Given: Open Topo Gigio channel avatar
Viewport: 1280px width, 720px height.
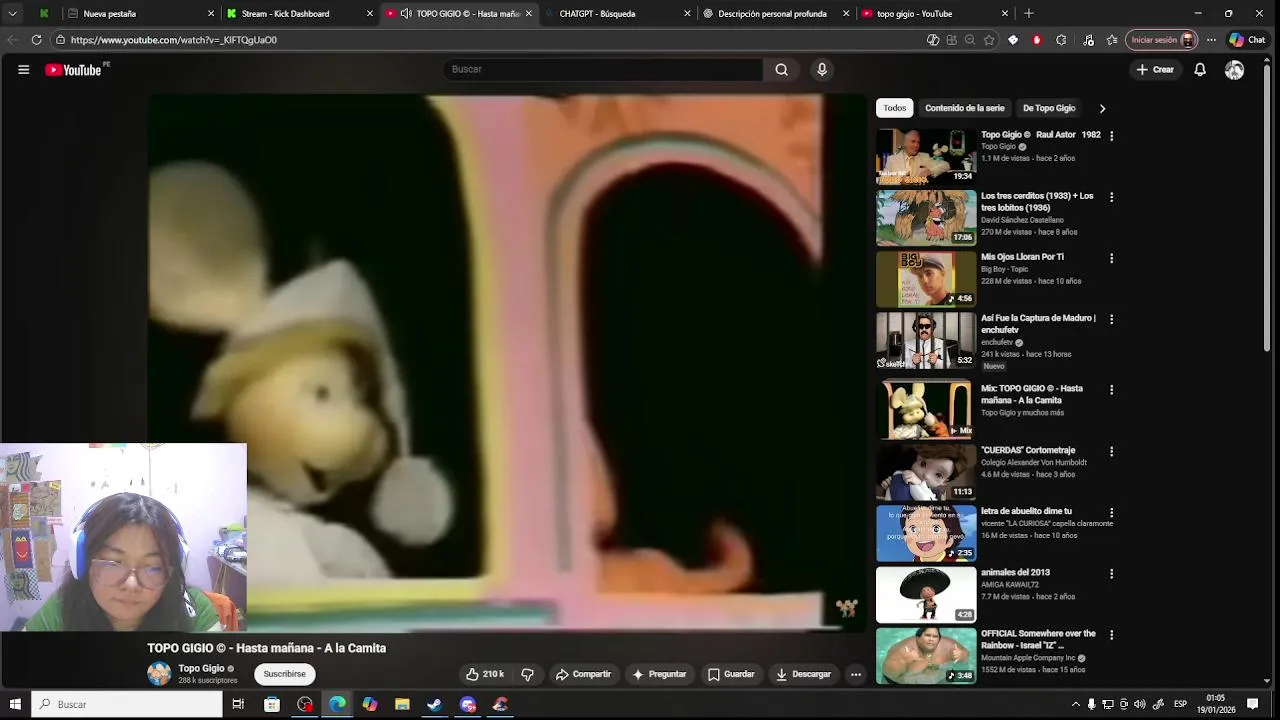Looking at the screenshot, I should click(159, 674).
